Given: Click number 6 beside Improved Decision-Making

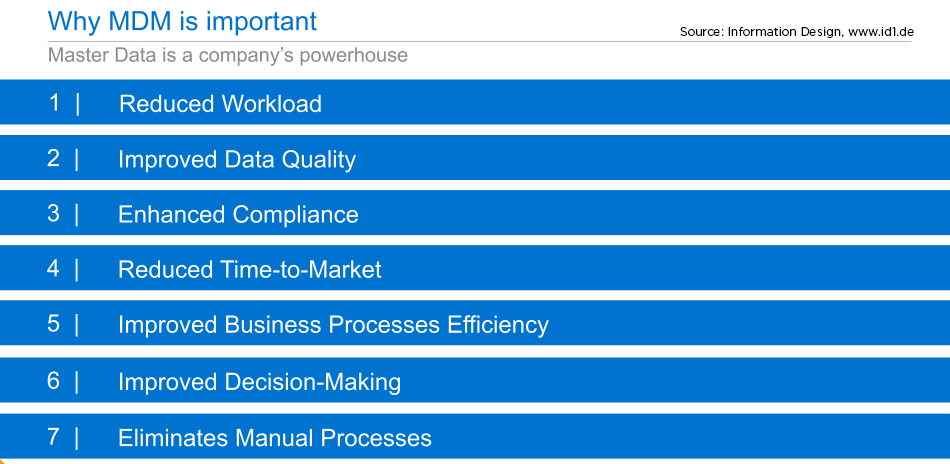Looking at the screenshot, I should [54, 380].
